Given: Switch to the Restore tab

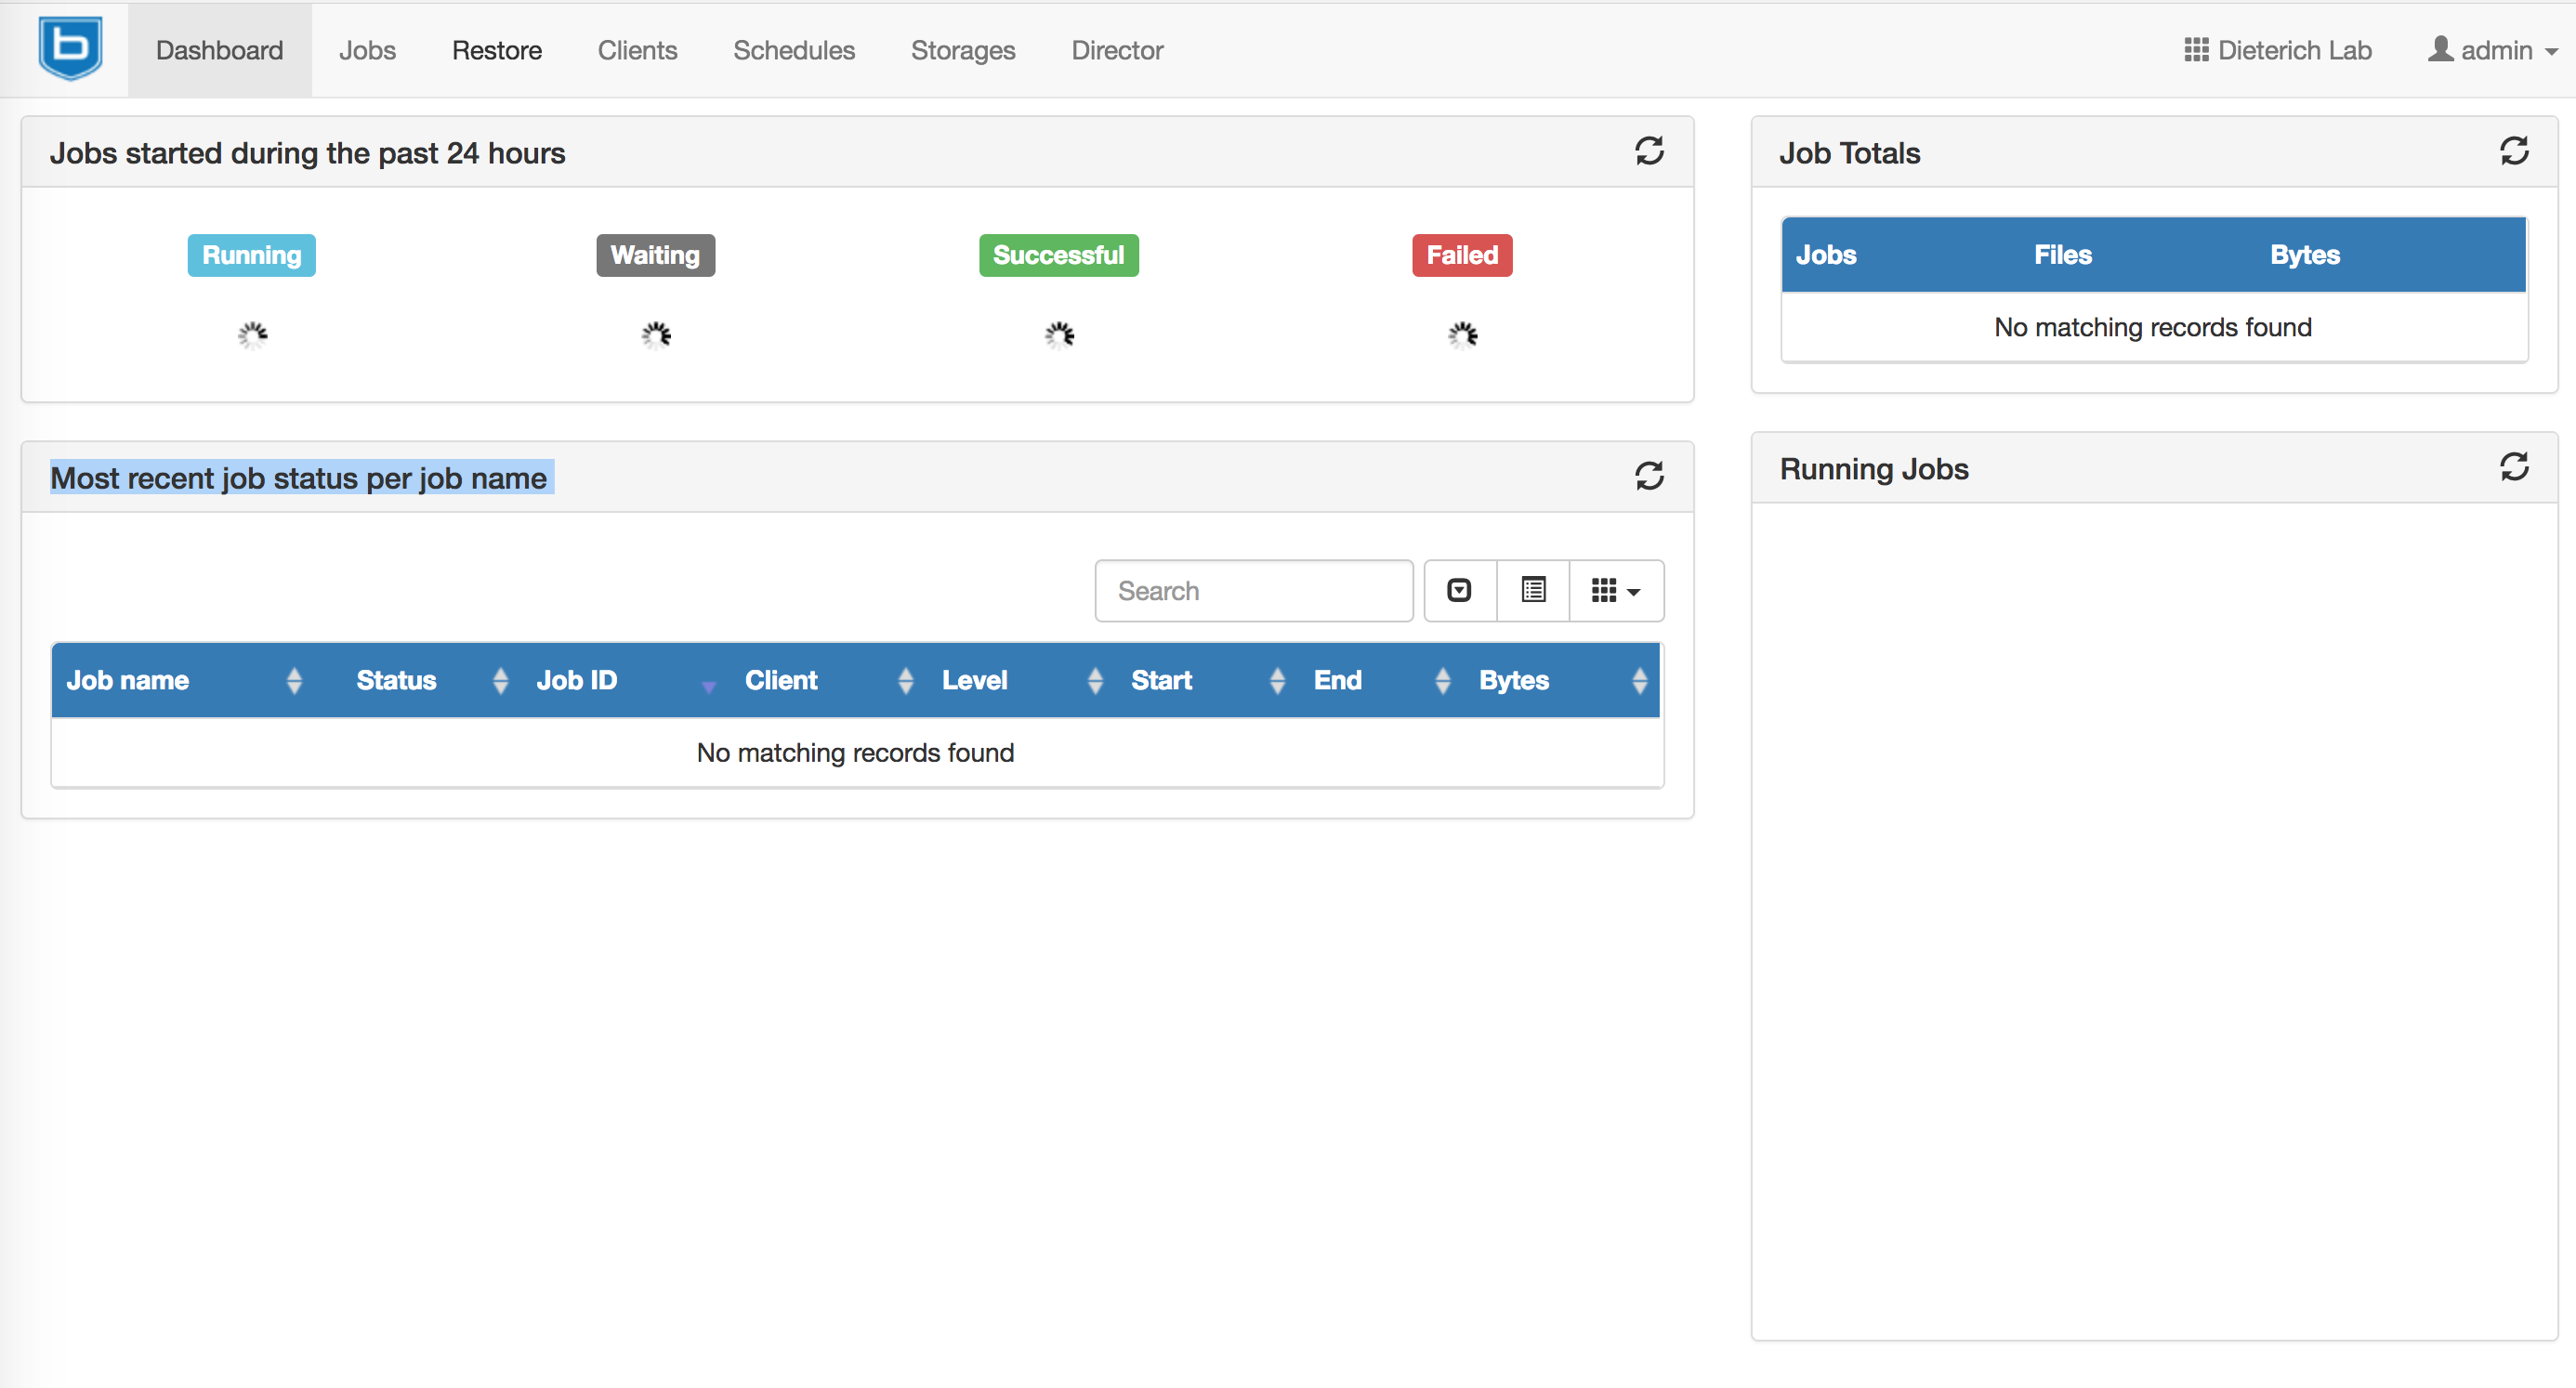Looking at the screenshot, I should click(496, 50).
